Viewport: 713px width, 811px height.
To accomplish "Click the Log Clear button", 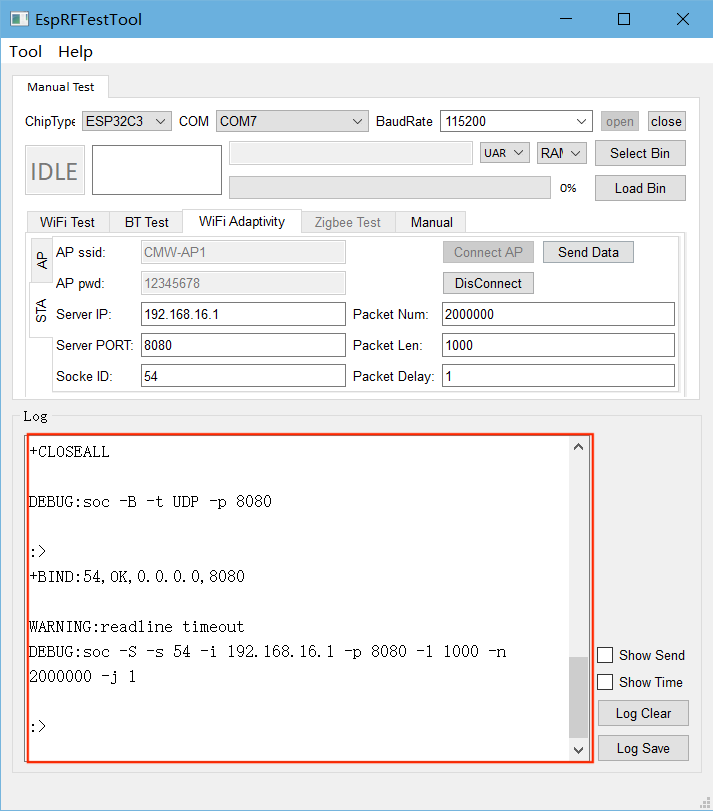I will coord(643,713).
